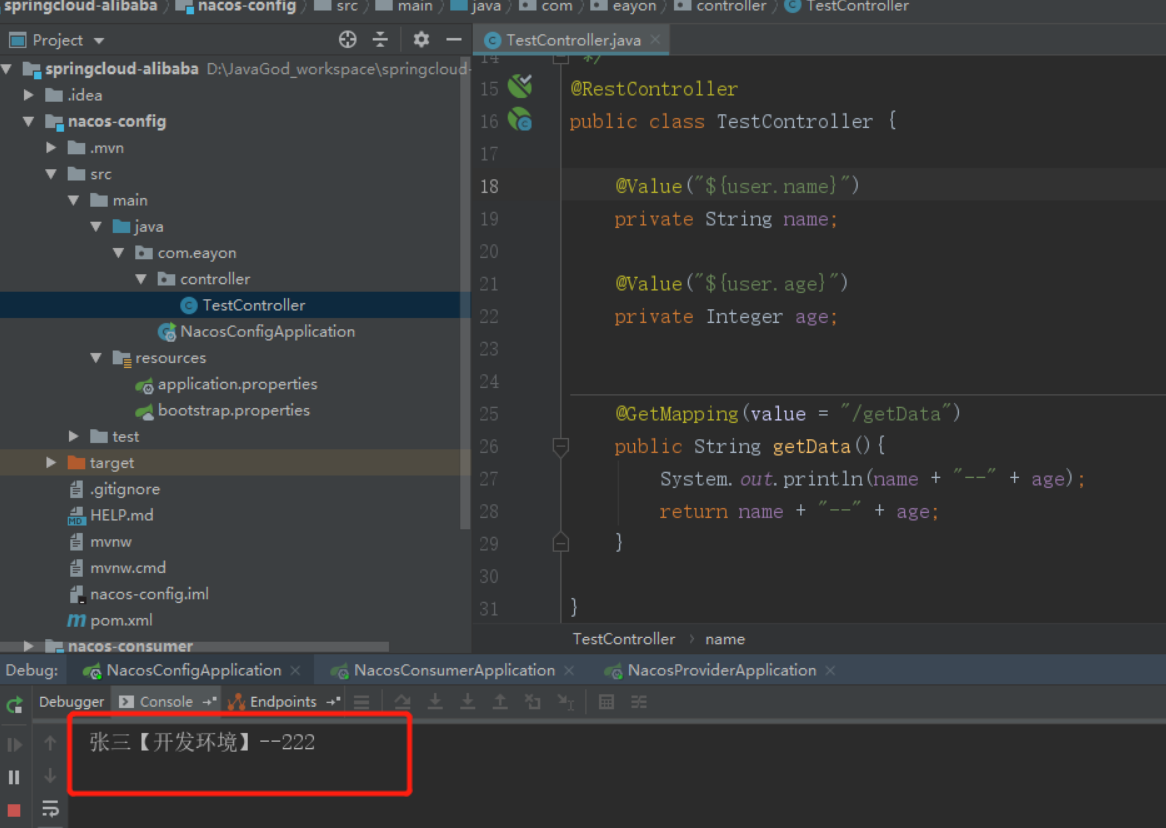Click nacos-config in the breadcrumb path
1166x828 pixels.
pos(245,6)
